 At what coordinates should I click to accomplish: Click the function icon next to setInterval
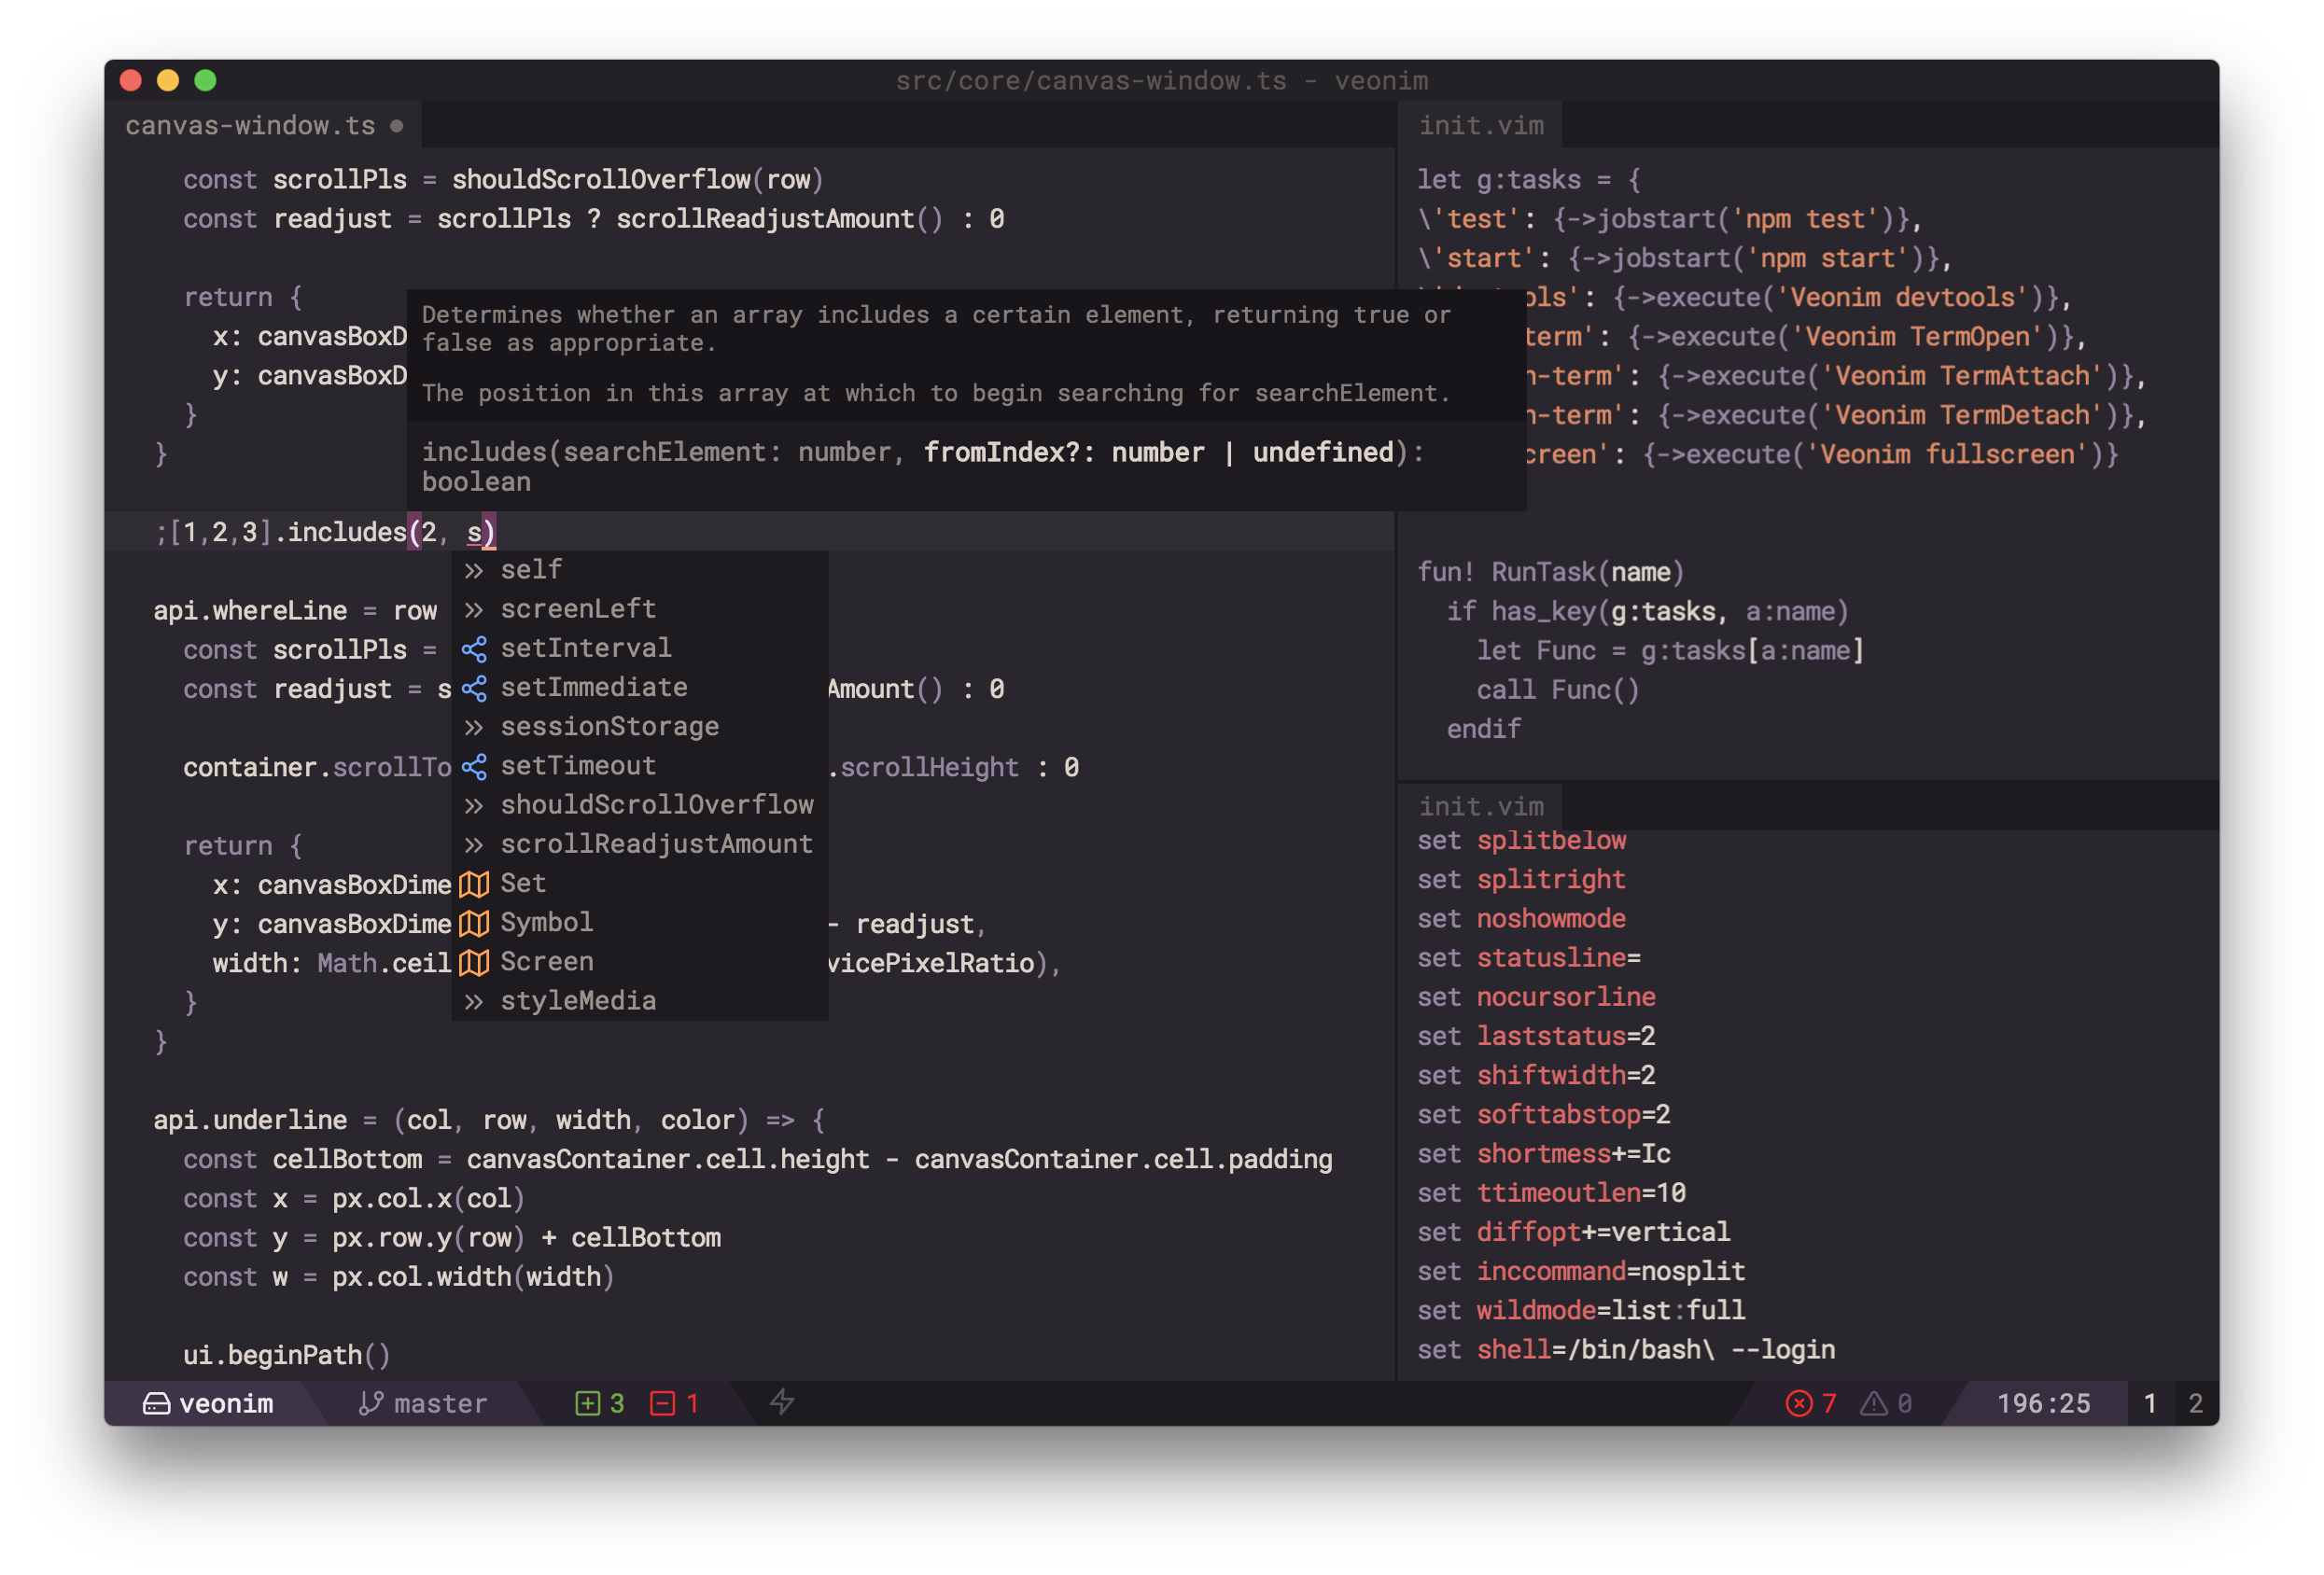474,649
